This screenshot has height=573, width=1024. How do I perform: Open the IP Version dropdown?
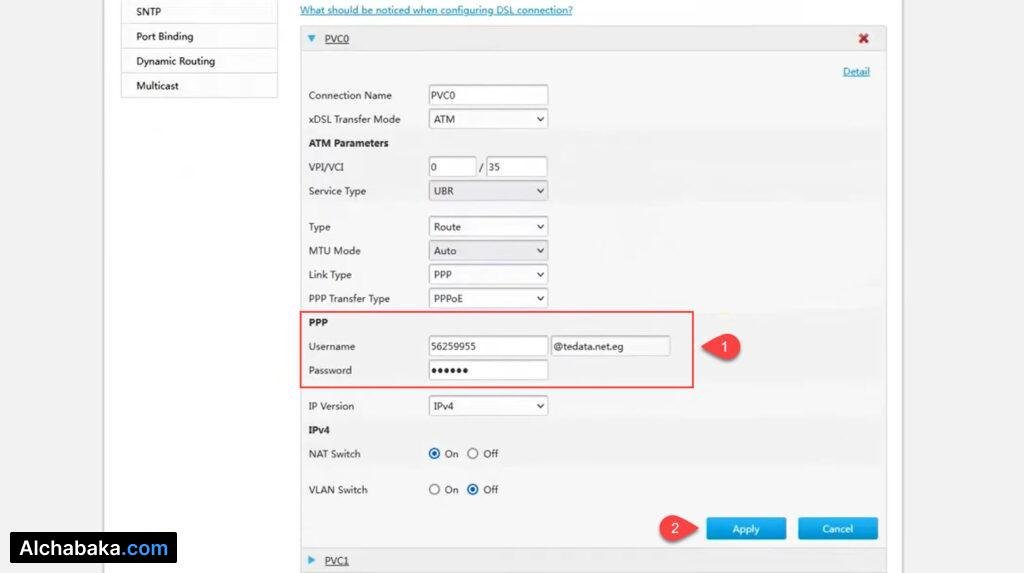[x=488, y=407]
